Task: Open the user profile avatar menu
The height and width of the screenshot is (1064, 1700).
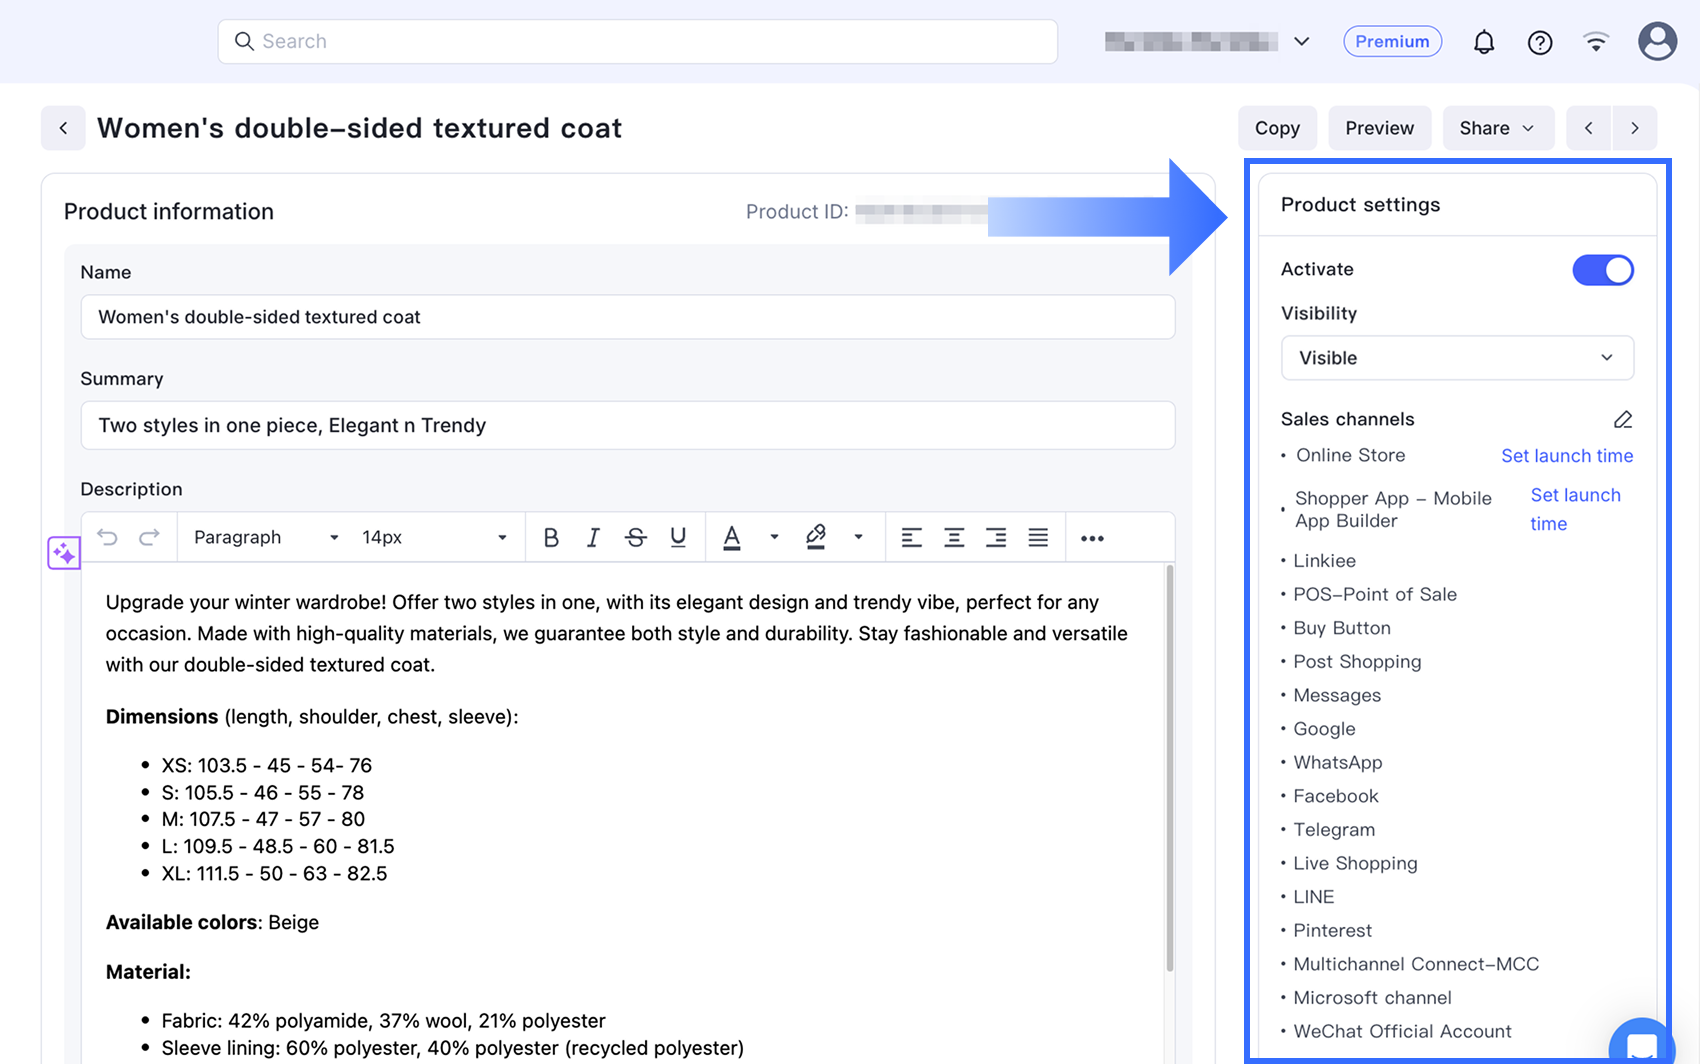Action: tap(1657, 41)
